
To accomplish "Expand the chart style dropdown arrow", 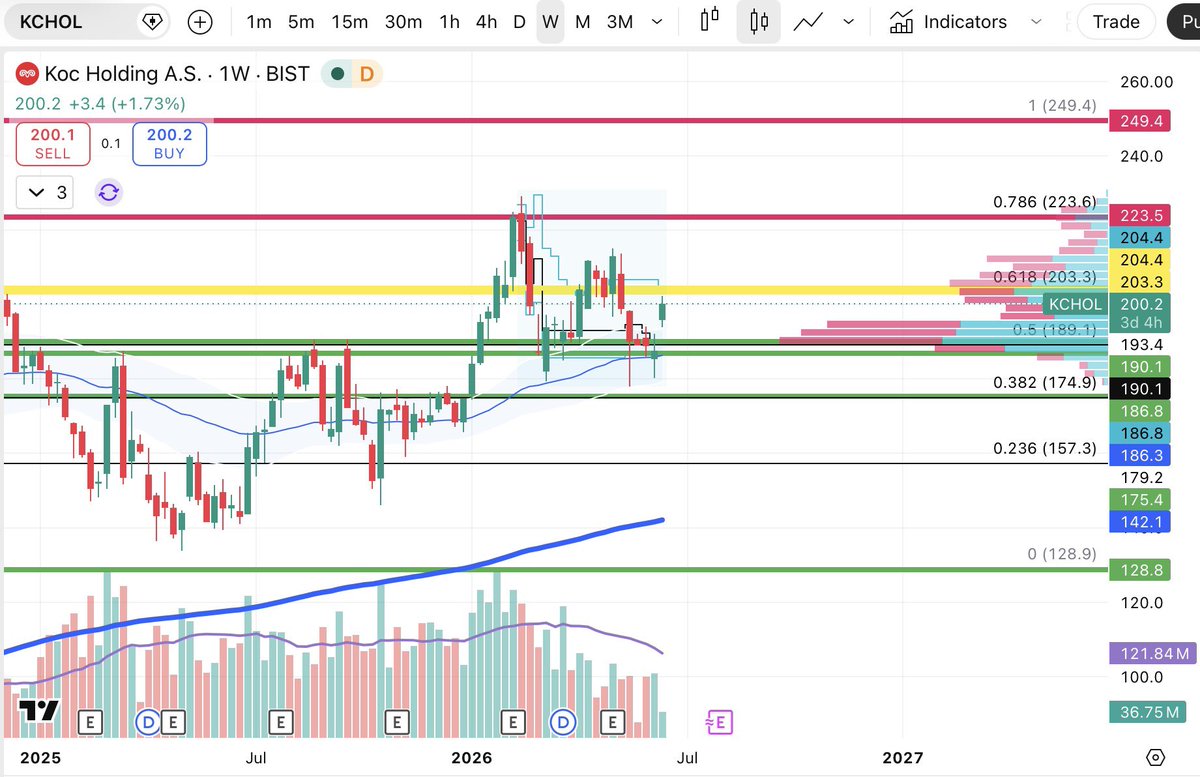I will click(x=849, y=22).
